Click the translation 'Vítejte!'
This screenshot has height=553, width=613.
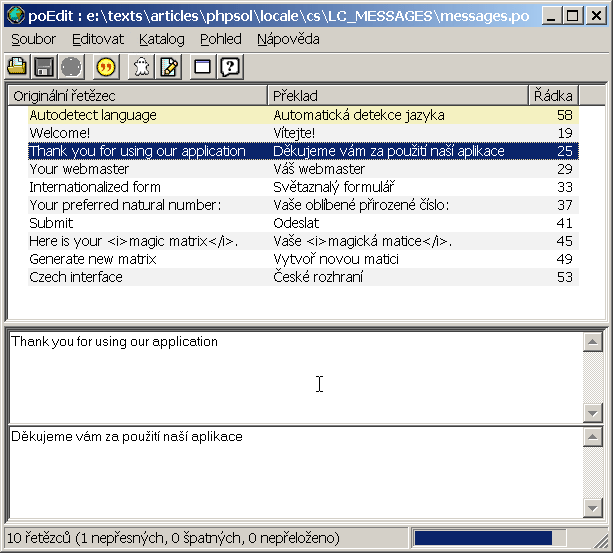(x=294, y=133)
